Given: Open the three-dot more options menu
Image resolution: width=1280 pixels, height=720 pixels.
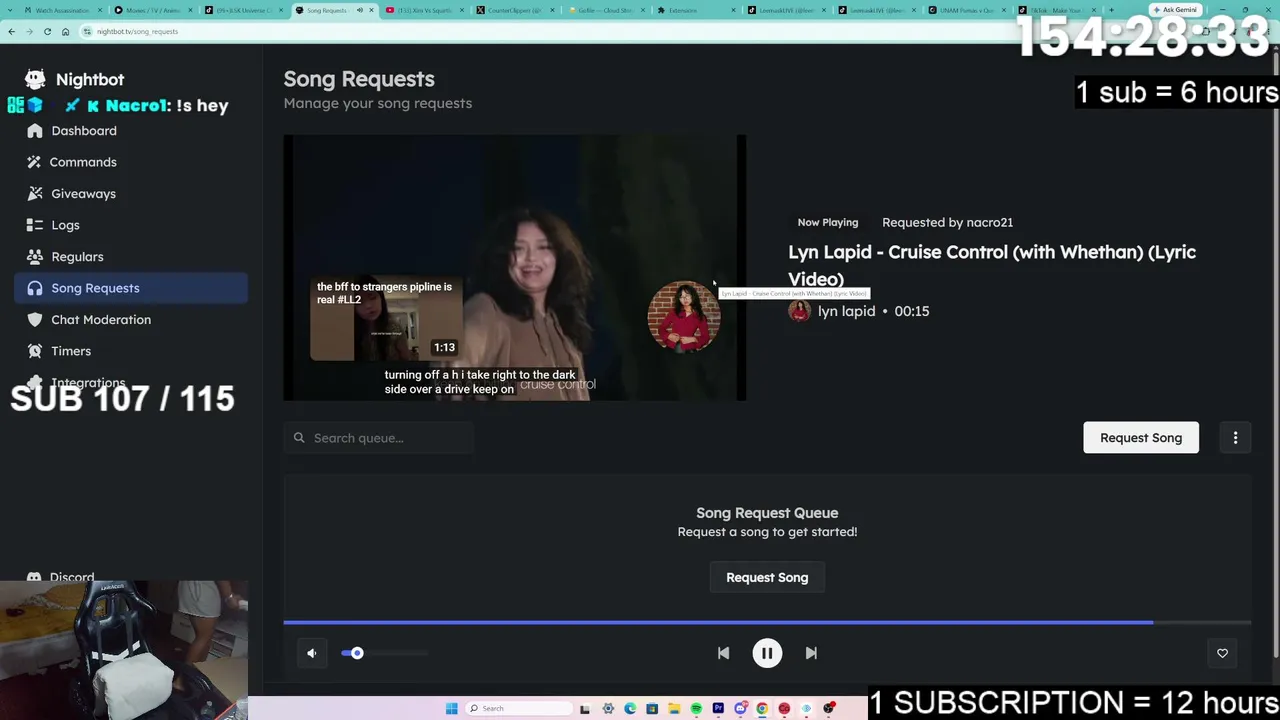Looking at the screenshot, I should click(x=1235, y=438).
